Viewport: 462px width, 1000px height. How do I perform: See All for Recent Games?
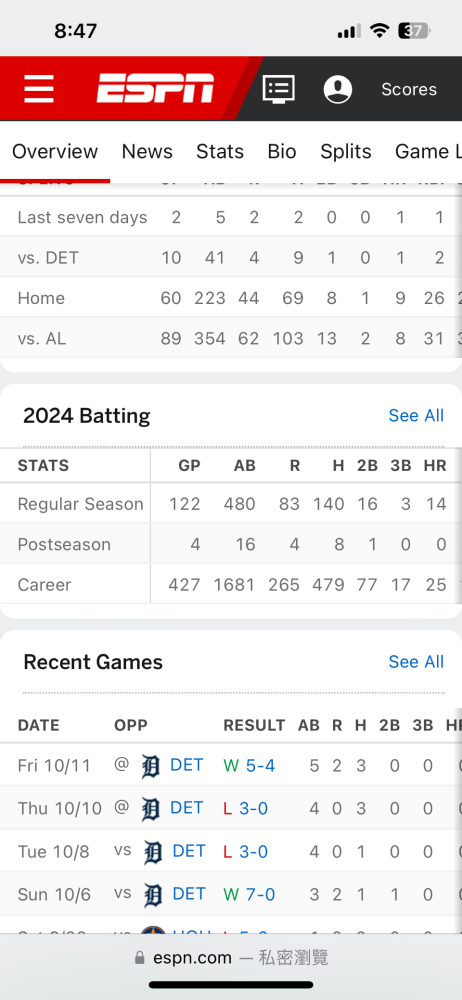click(416, 661)
